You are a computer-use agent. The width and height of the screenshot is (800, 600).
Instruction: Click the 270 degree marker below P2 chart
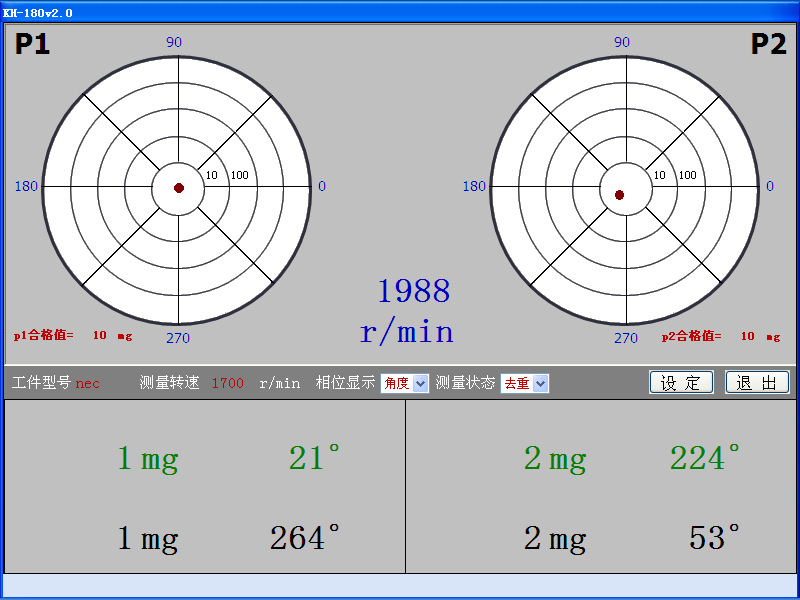[627, 339]
